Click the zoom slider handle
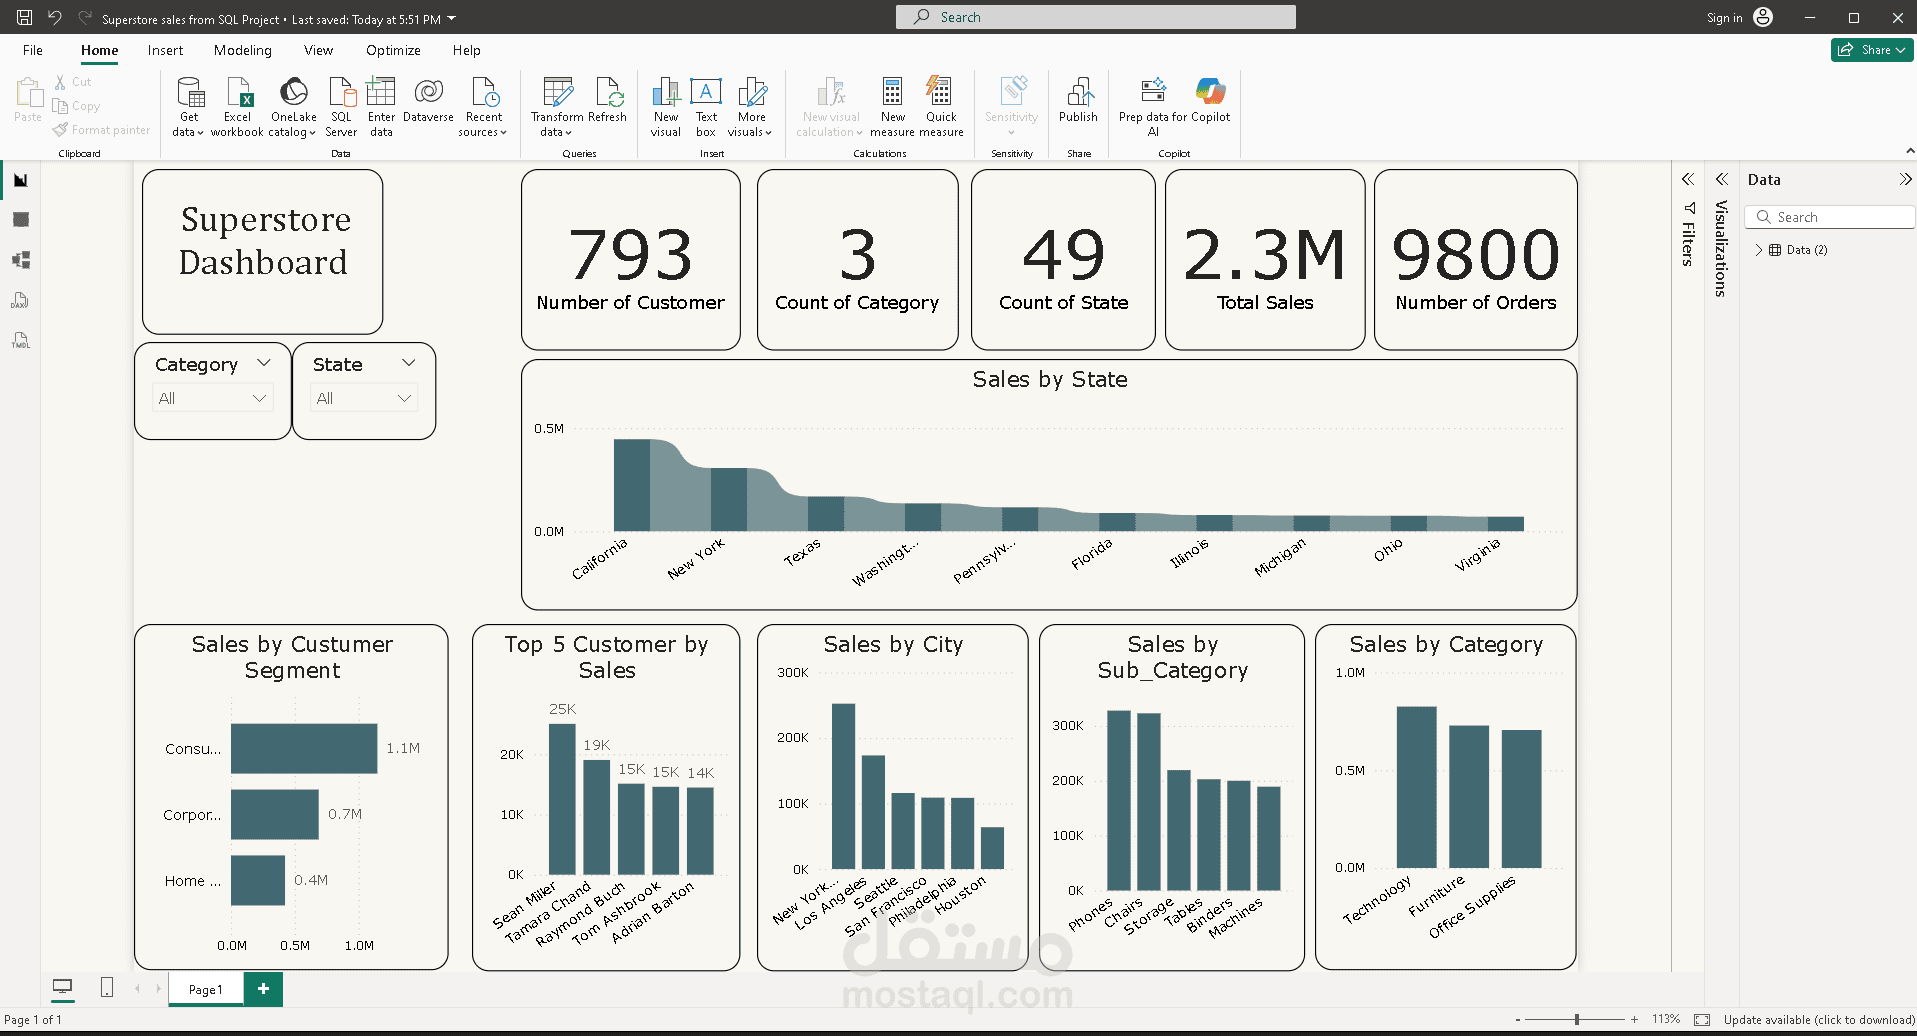The image size is (1917, 1036). tap(1577, 1020)
